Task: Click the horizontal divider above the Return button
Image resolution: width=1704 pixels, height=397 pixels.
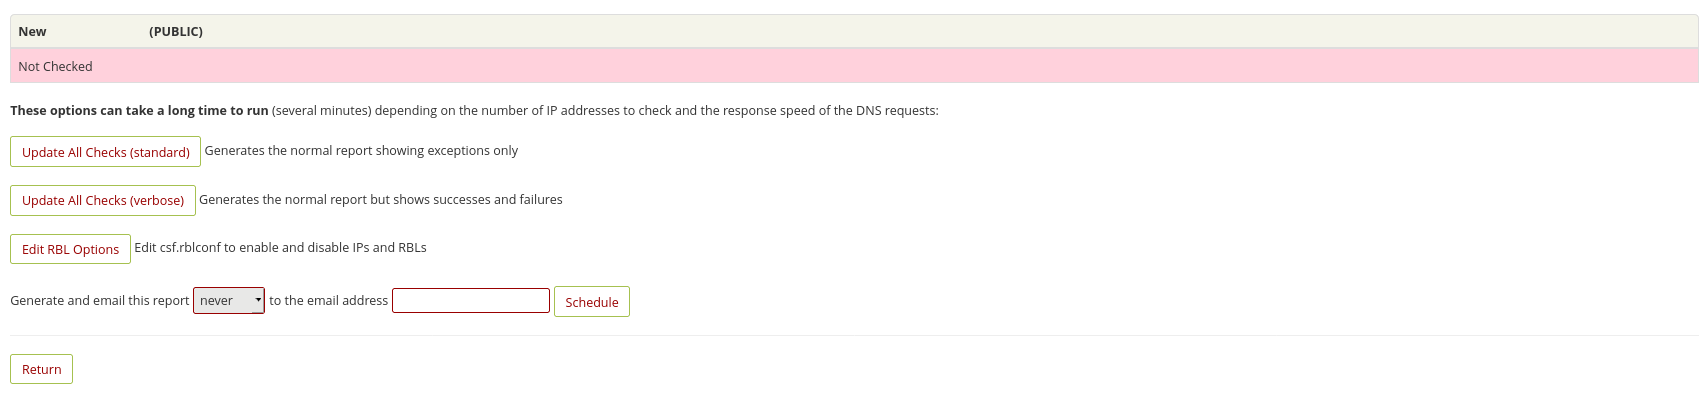Action: pyautogui.click(x=854, y=335)
